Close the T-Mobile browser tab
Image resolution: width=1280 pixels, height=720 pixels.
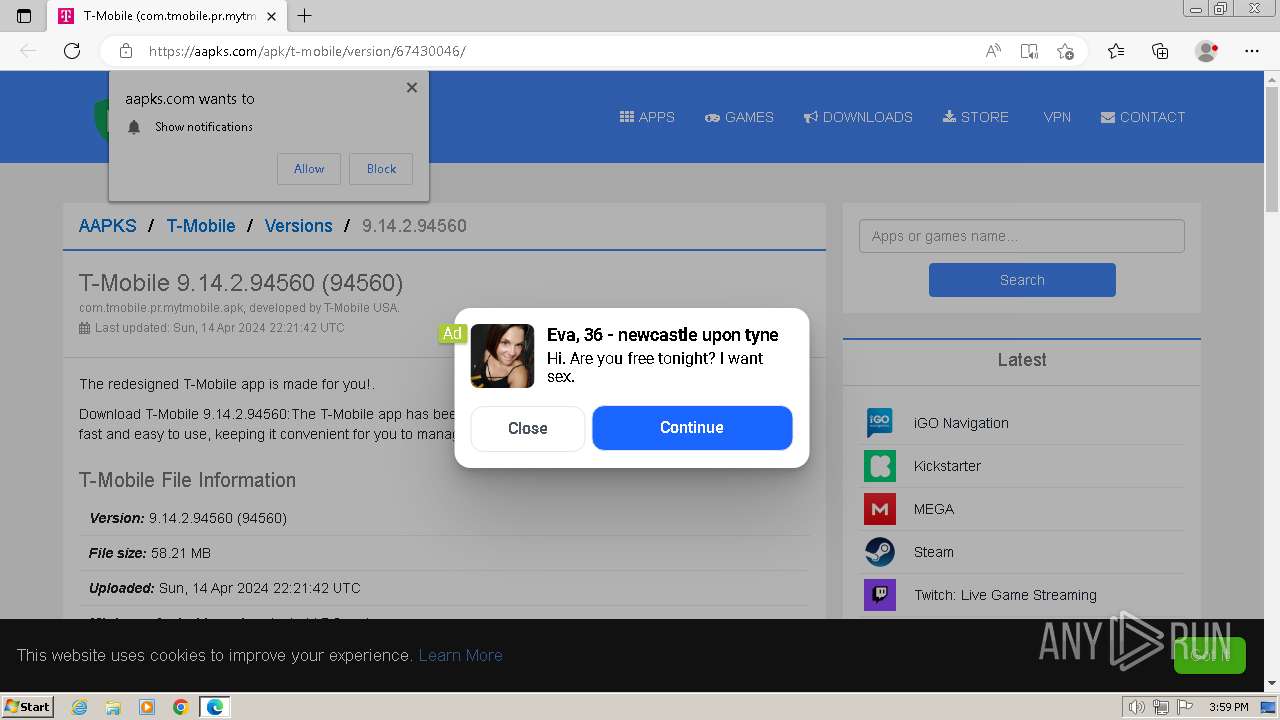[272, 16]
